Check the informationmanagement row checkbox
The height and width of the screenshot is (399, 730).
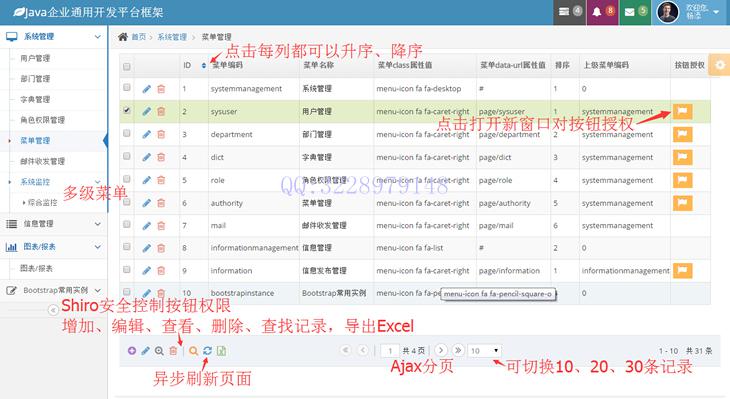click(x=127, y=246)
